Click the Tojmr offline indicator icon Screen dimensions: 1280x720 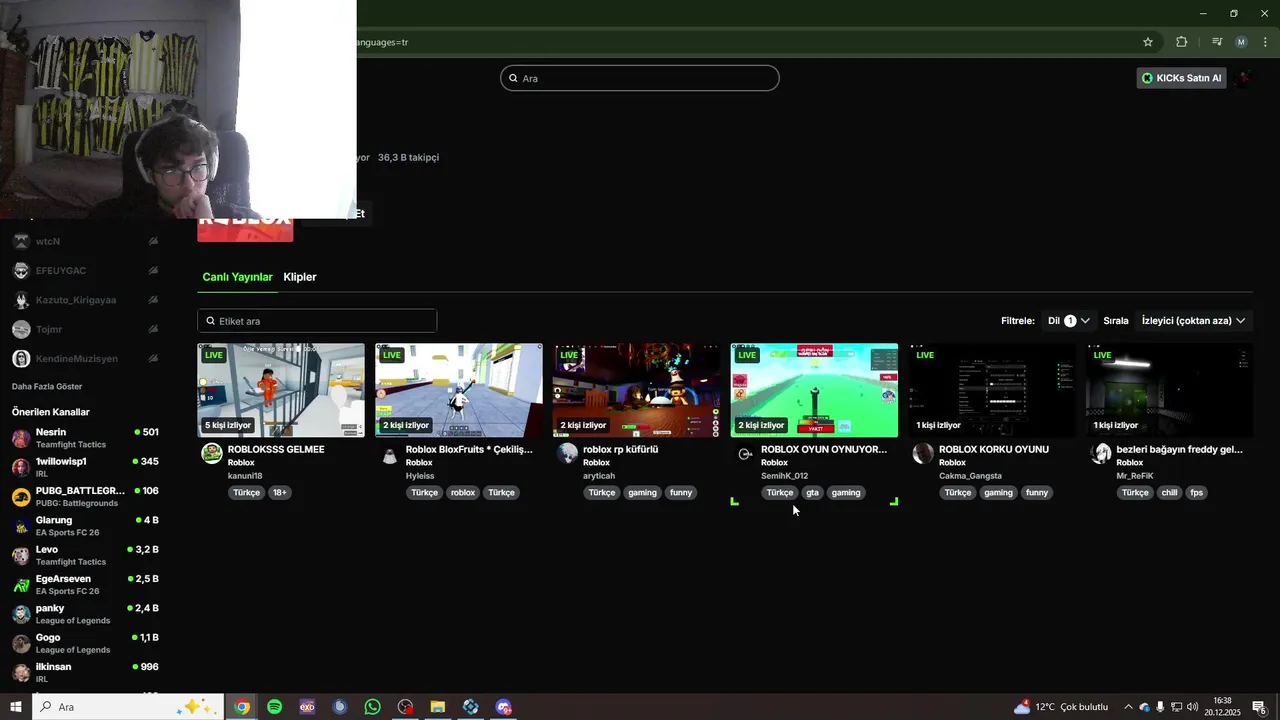(153, 329)
